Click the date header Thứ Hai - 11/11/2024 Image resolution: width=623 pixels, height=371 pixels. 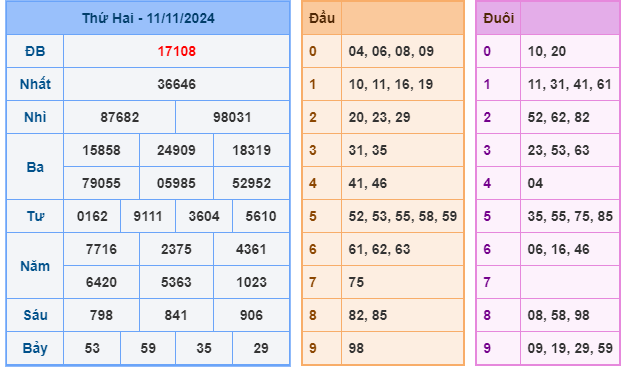pos(148,18)
